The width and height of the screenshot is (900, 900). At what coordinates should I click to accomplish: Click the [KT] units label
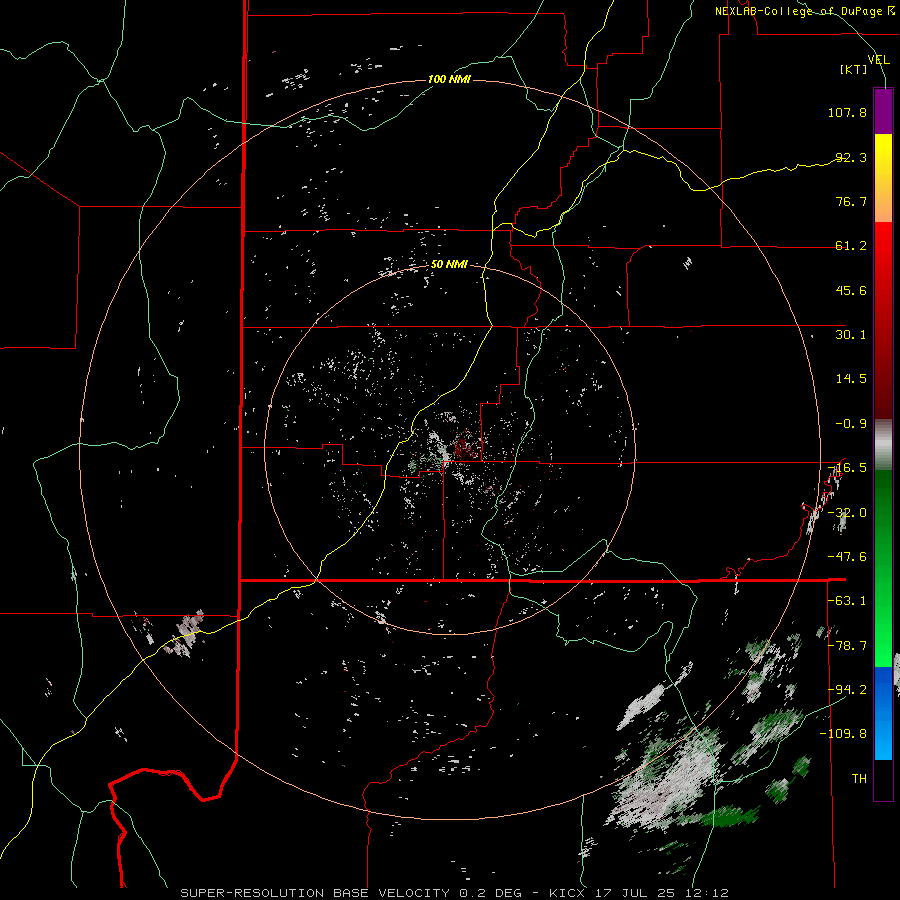point(853,69)
